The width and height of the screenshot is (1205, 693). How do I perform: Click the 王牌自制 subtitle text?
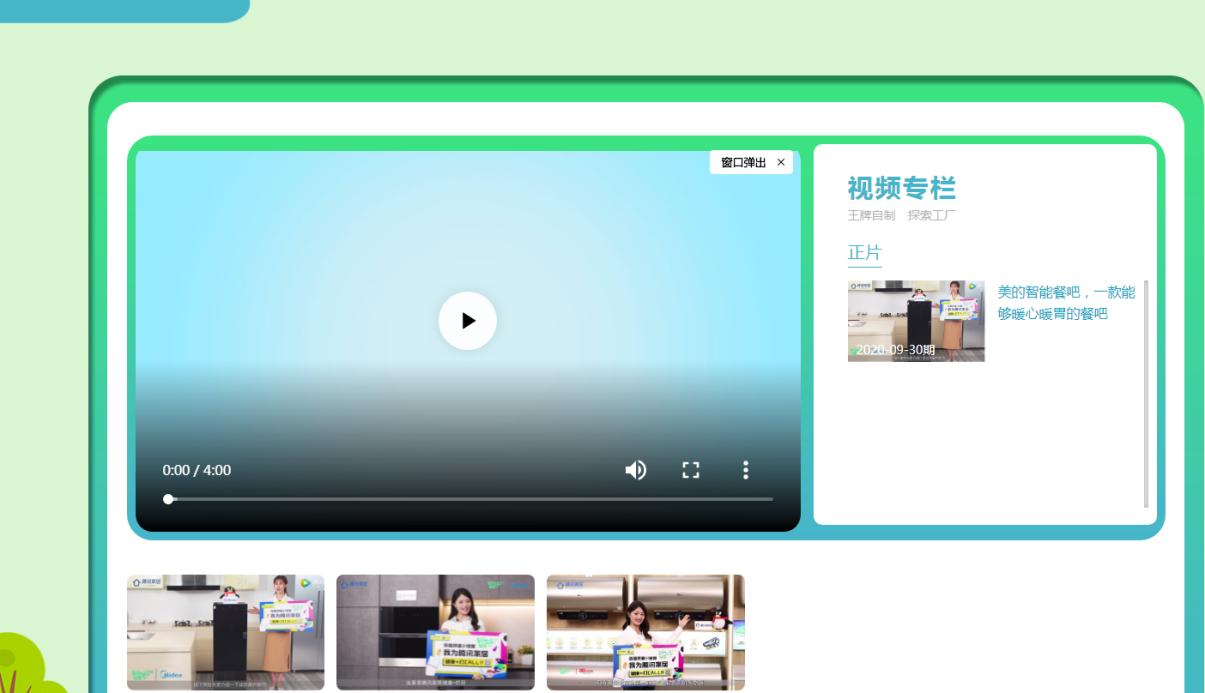871,216
